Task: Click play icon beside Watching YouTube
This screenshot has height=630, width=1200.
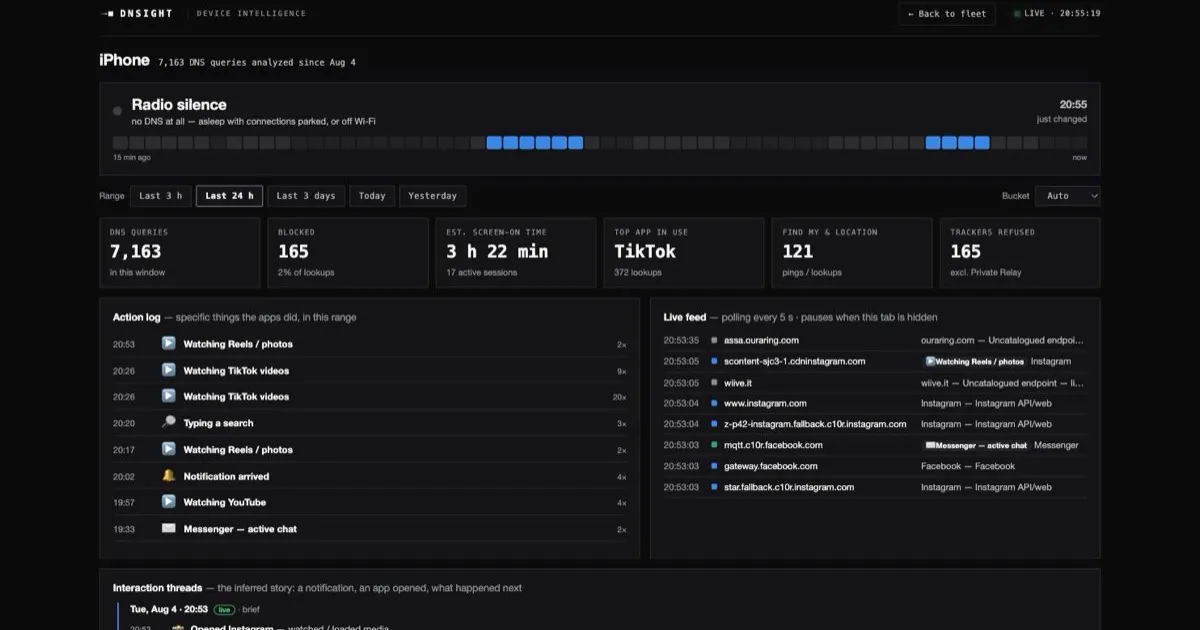Action: (x=169, y=502)
